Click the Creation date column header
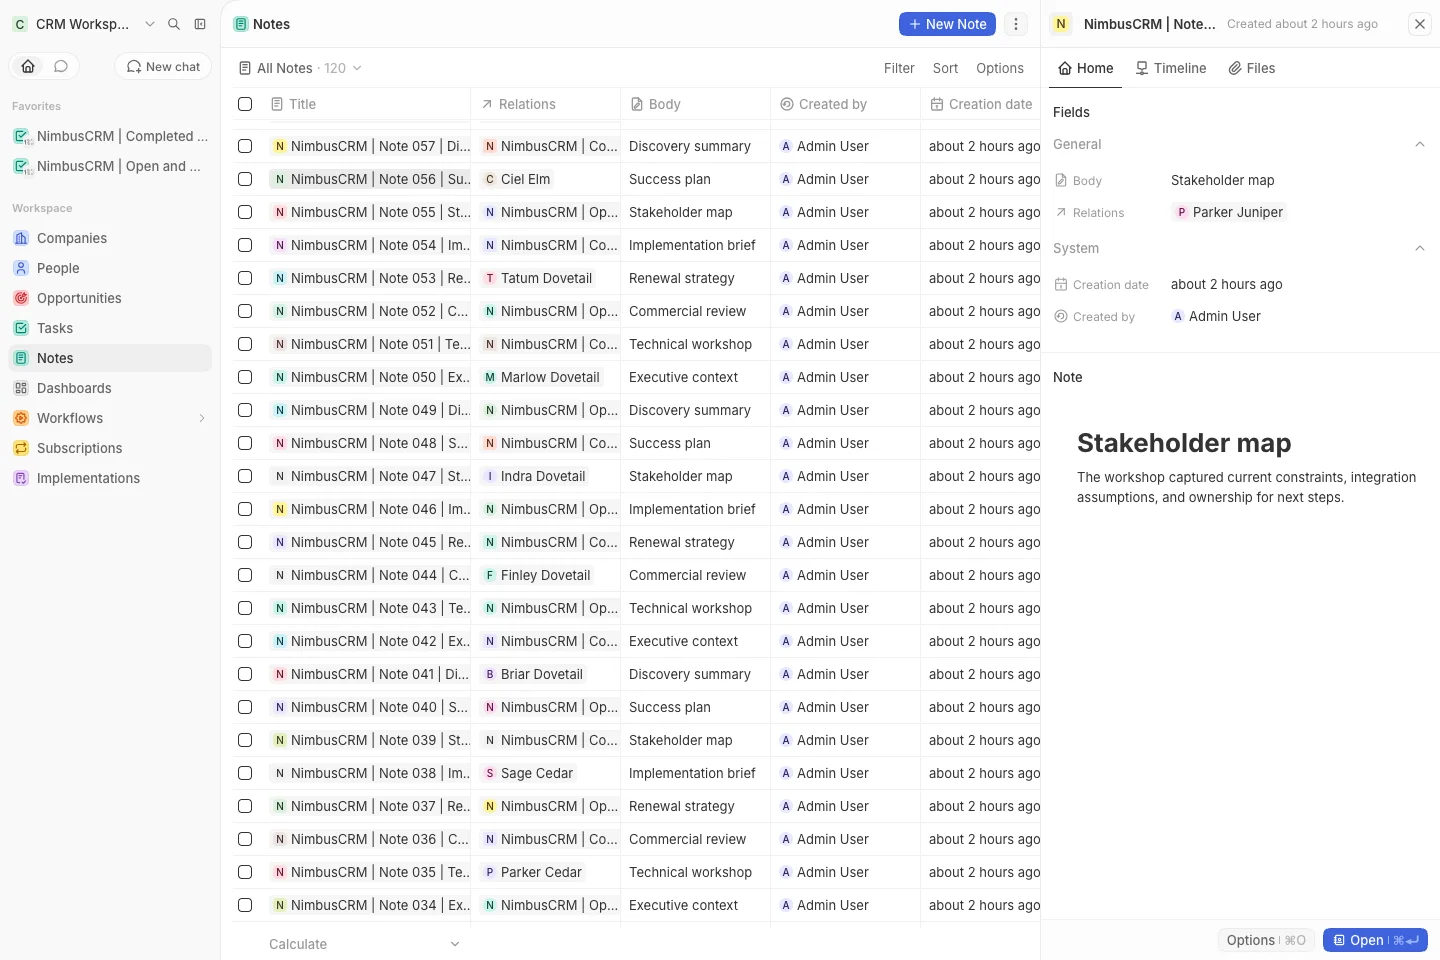 (980, 104)
